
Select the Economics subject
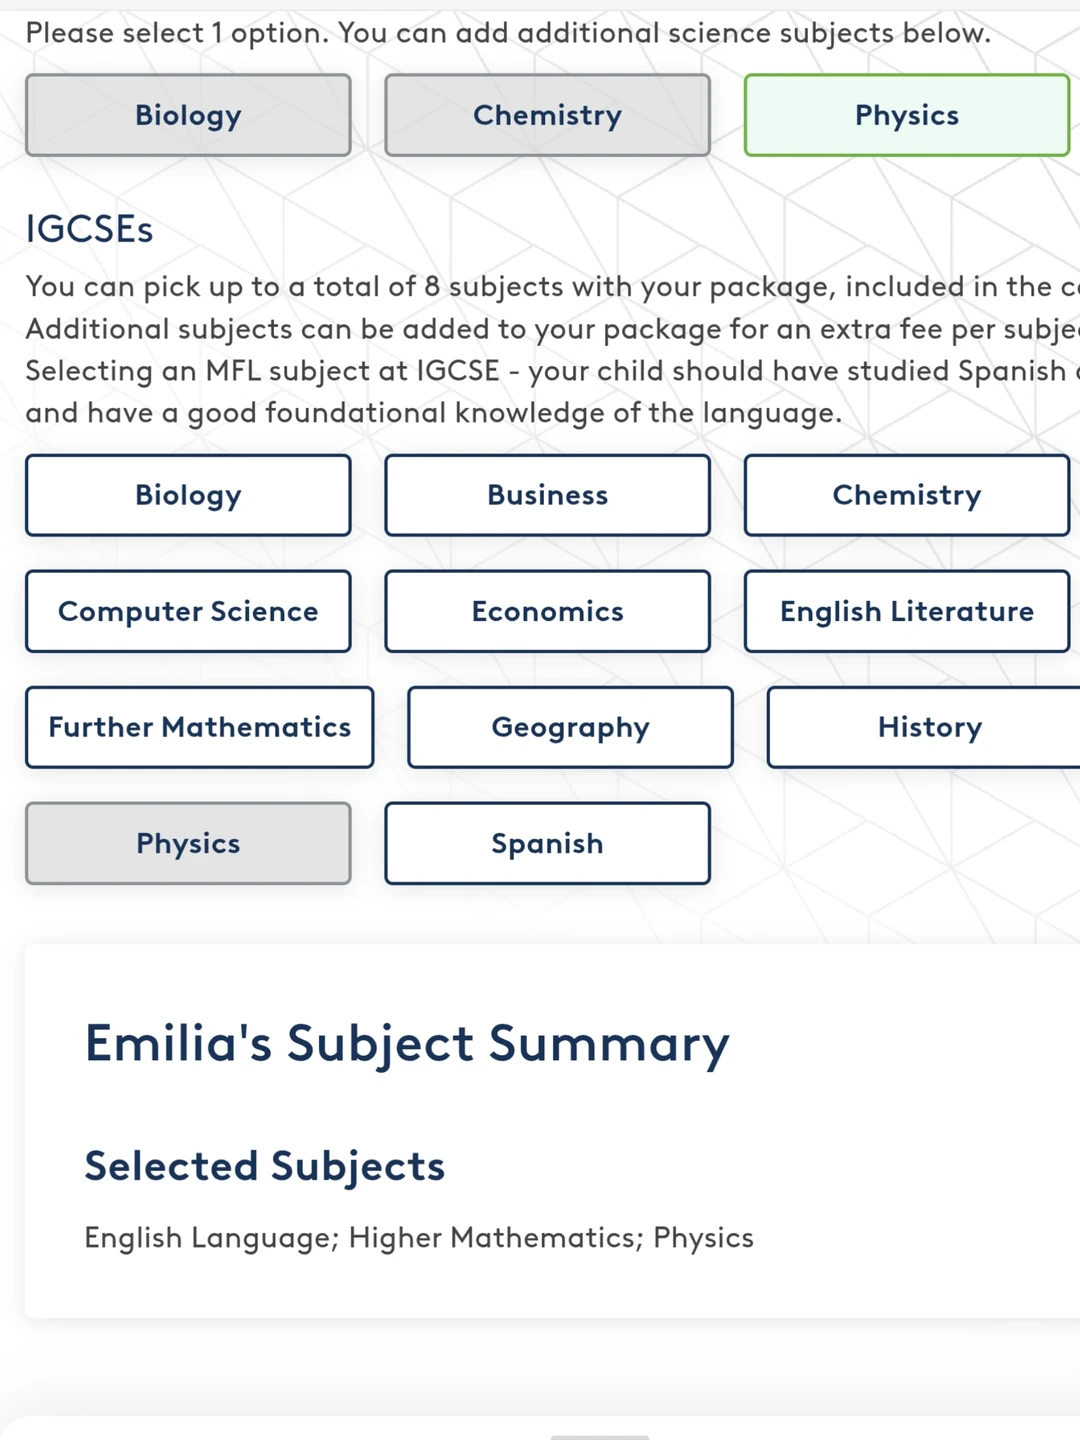[x=547, y=611]
